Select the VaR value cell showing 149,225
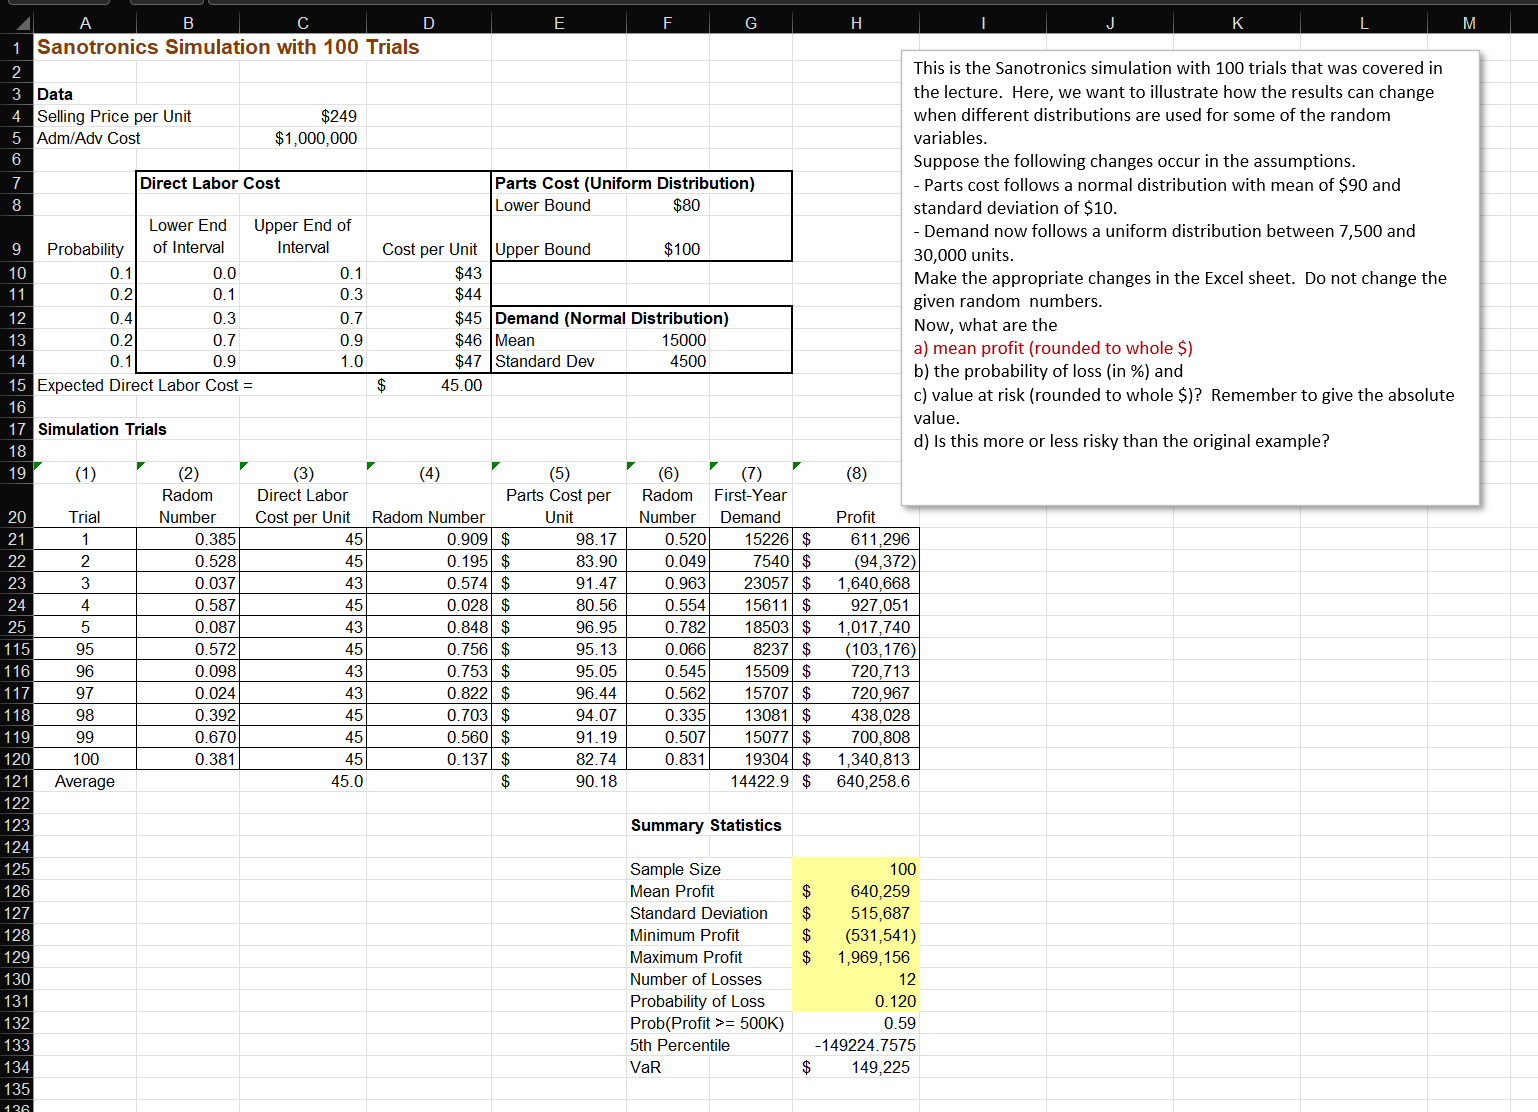Viewport: 1538px width, 1112px height. coord(855,1067)
